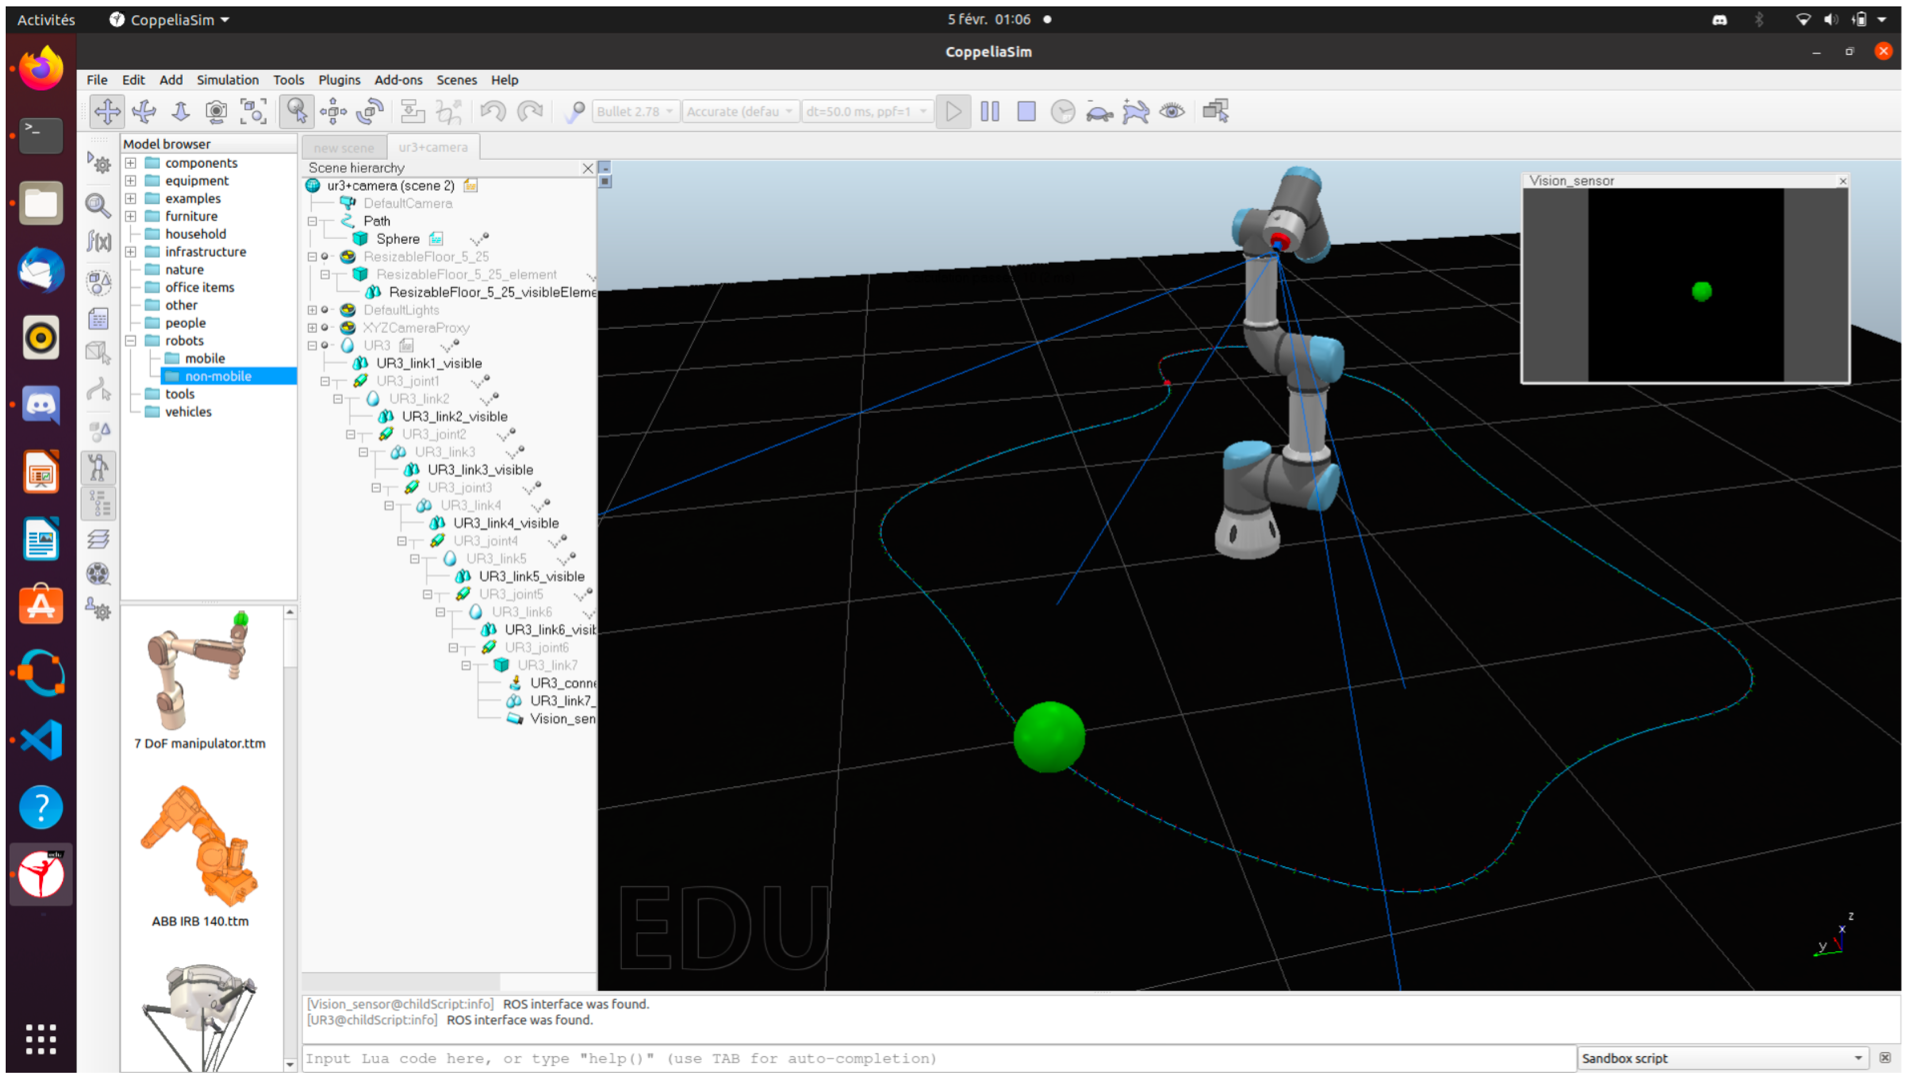Viewport: 1909px width, 1080px height.
Task: Switch to the new scene tab
Action: pos(343,148)
